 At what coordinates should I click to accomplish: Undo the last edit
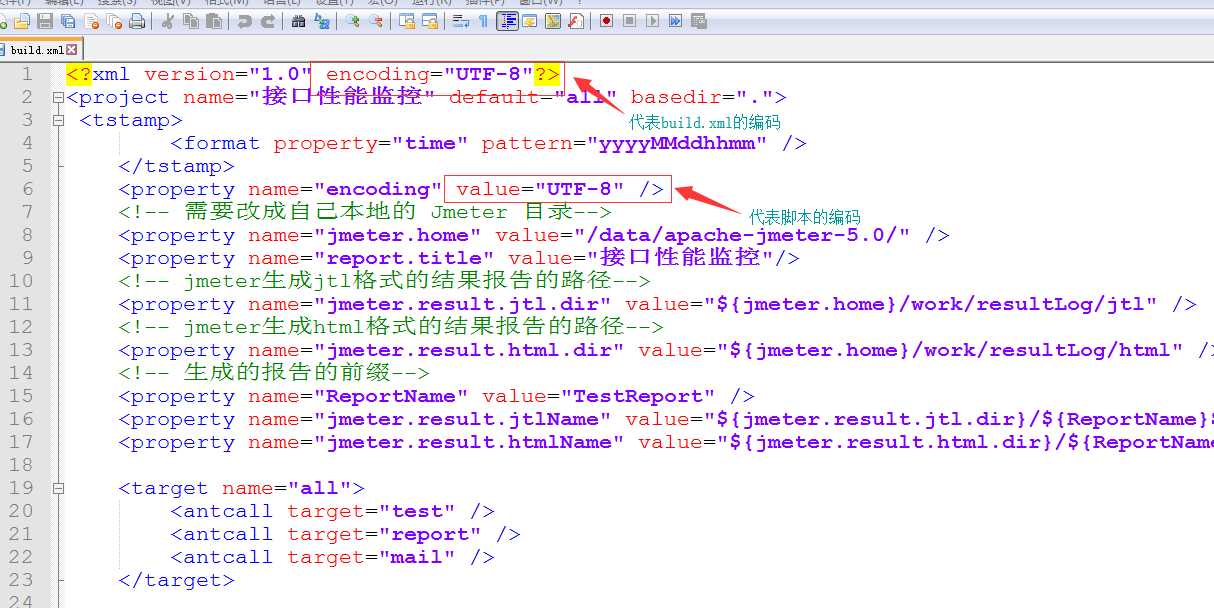(x=244, y=21)
